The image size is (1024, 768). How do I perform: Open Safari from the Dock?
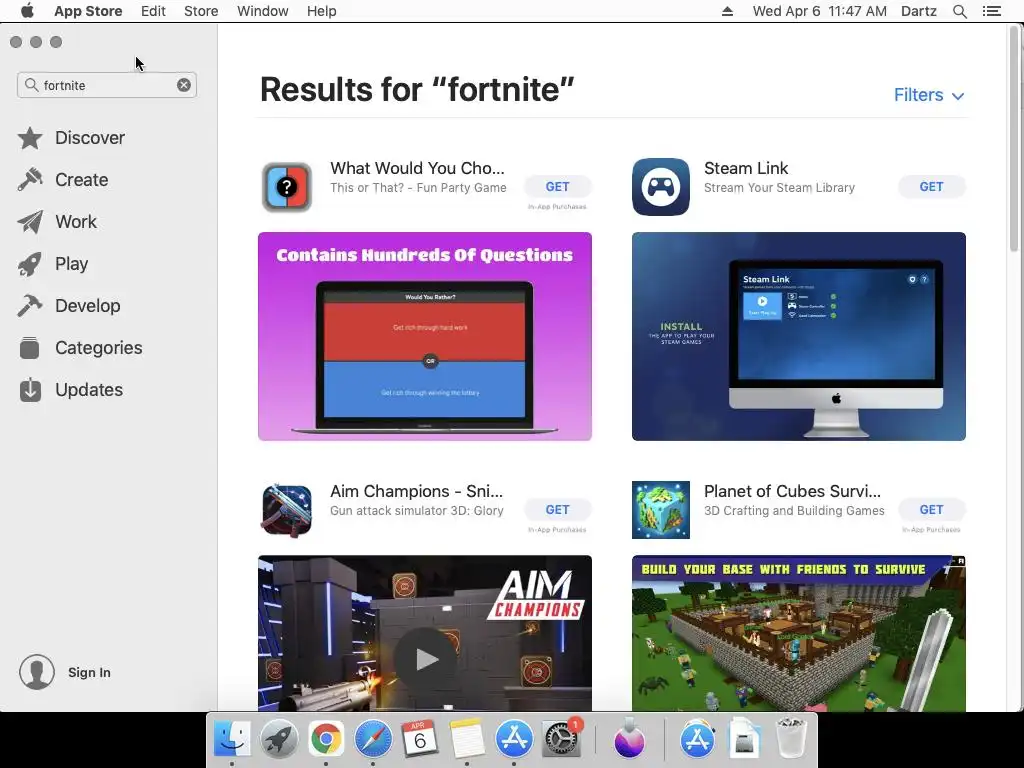tap(373, 739)
